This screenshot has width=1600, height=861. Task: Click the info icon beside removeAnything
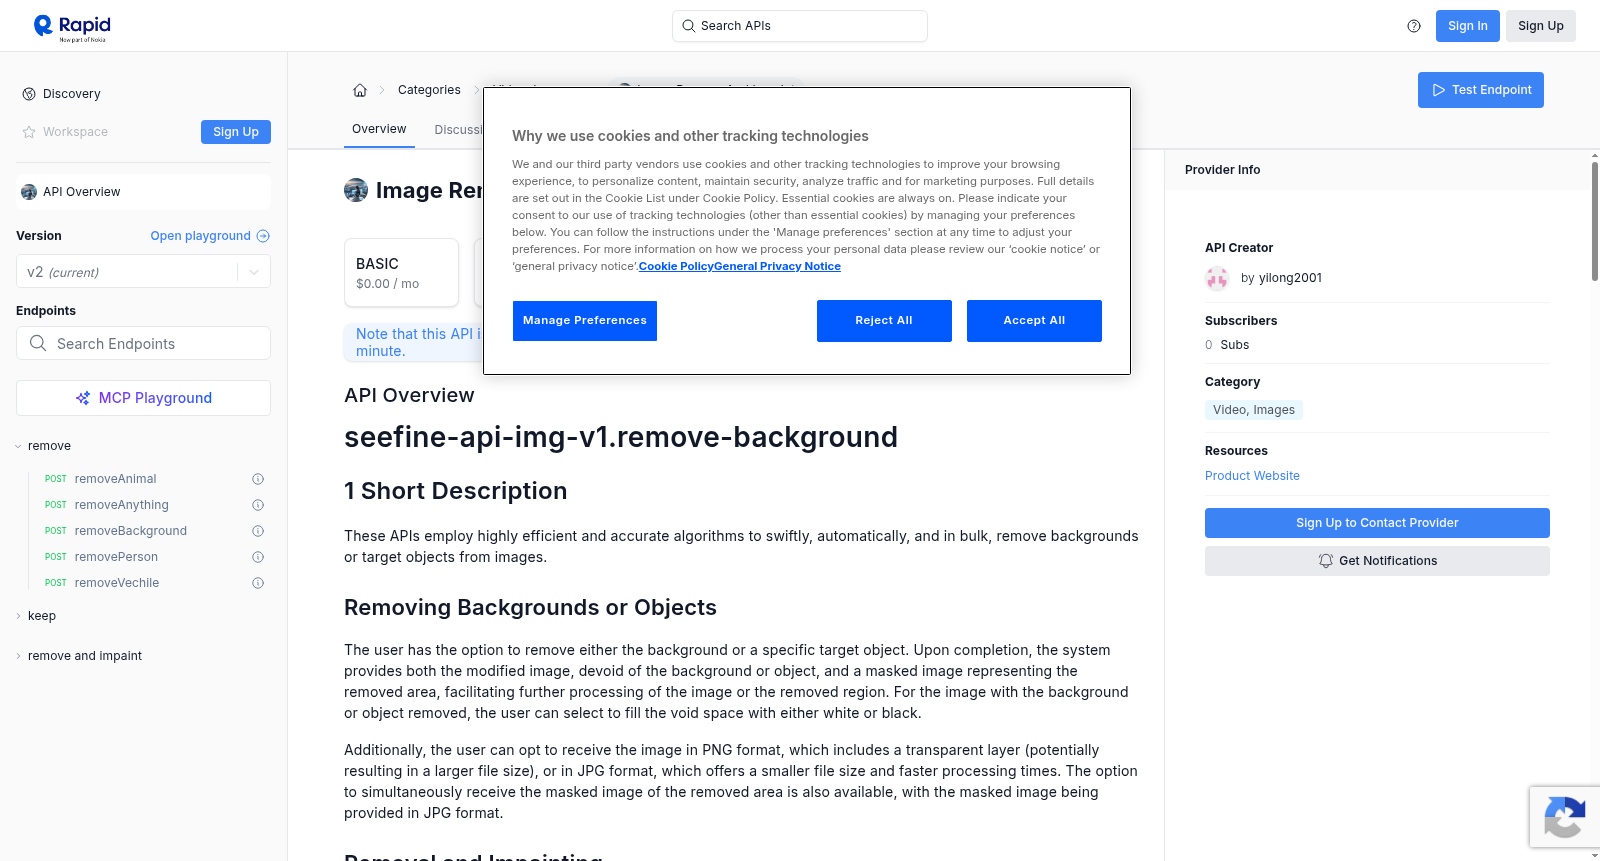258,505
